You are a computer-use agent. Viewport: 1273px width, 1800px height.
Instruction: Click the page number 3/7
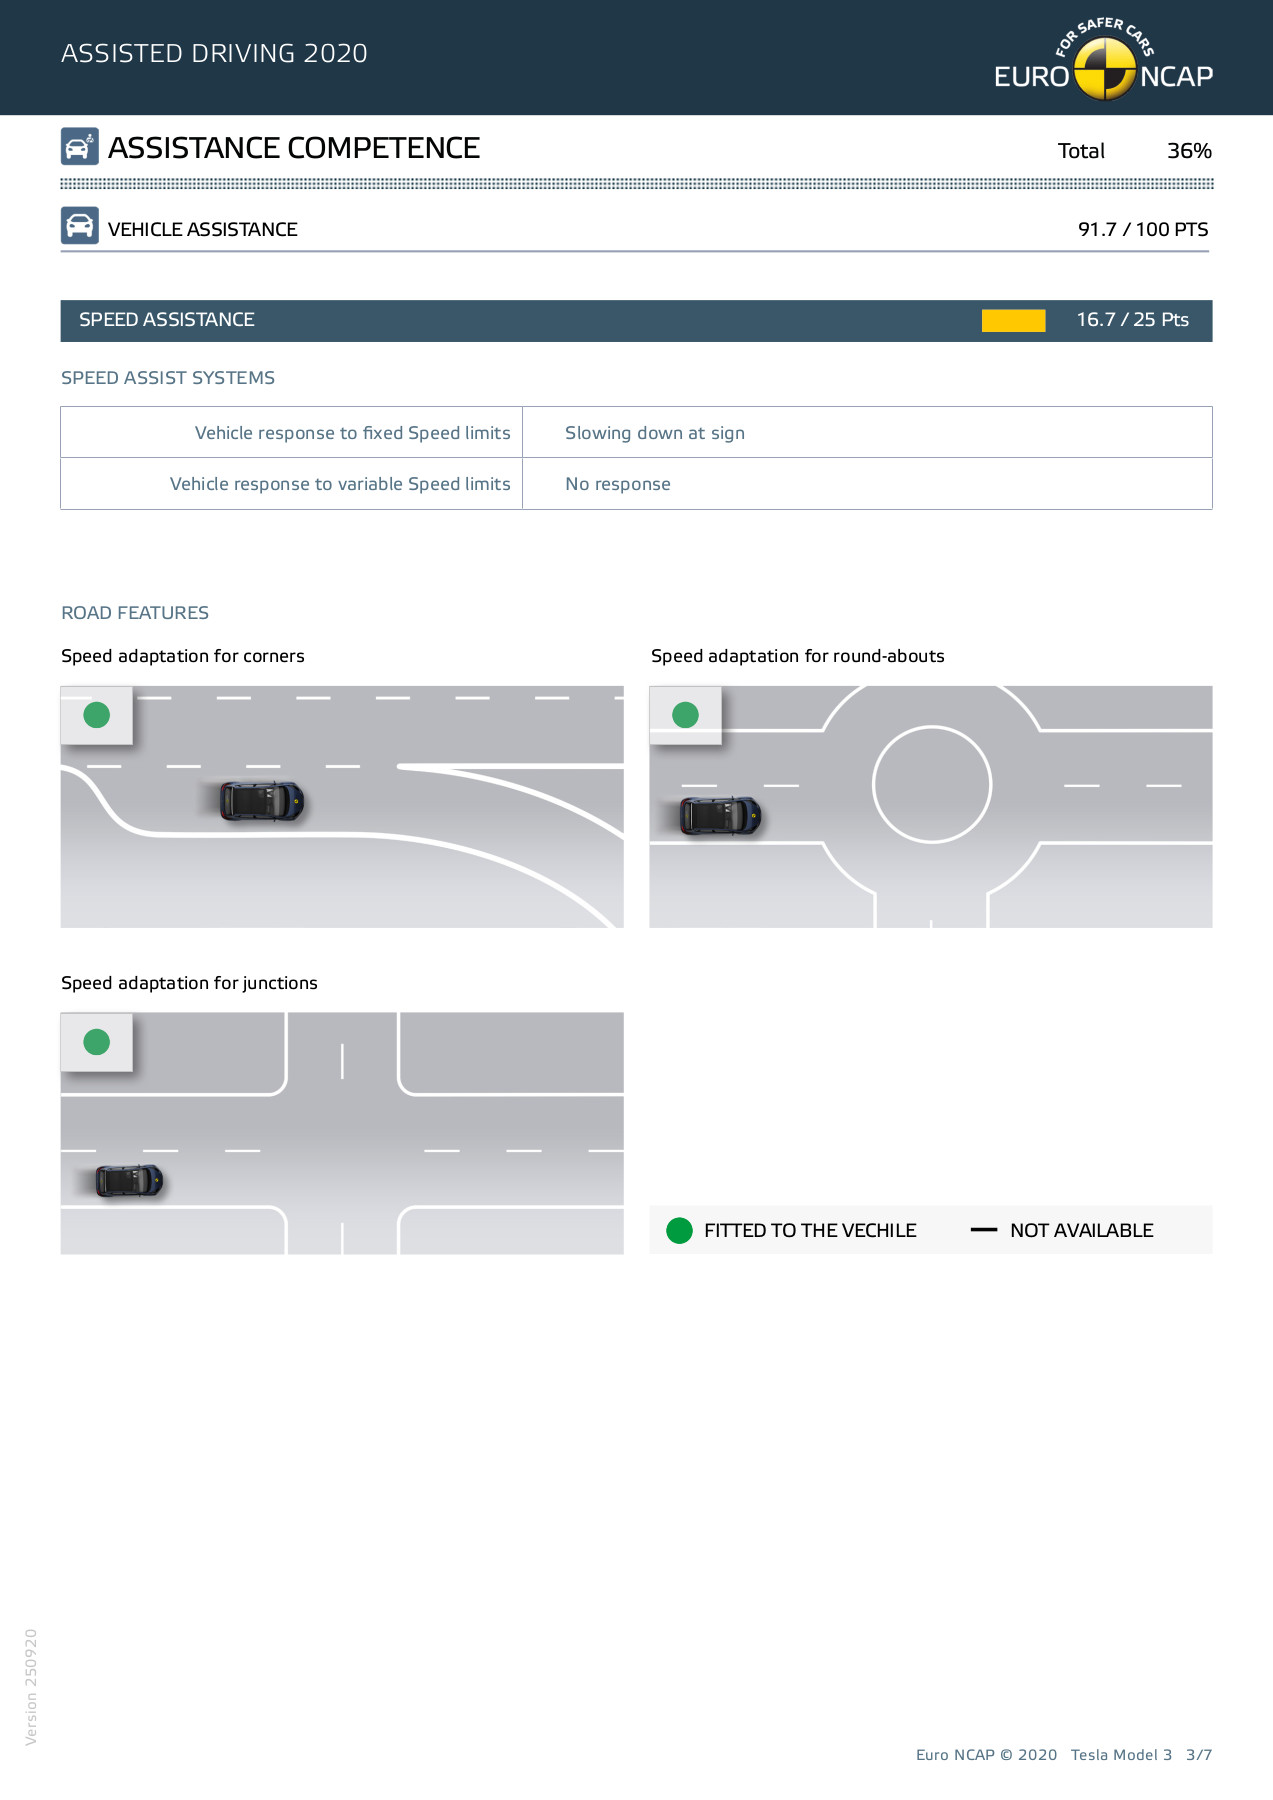pyautogui.click(x=1199, y=1755)
